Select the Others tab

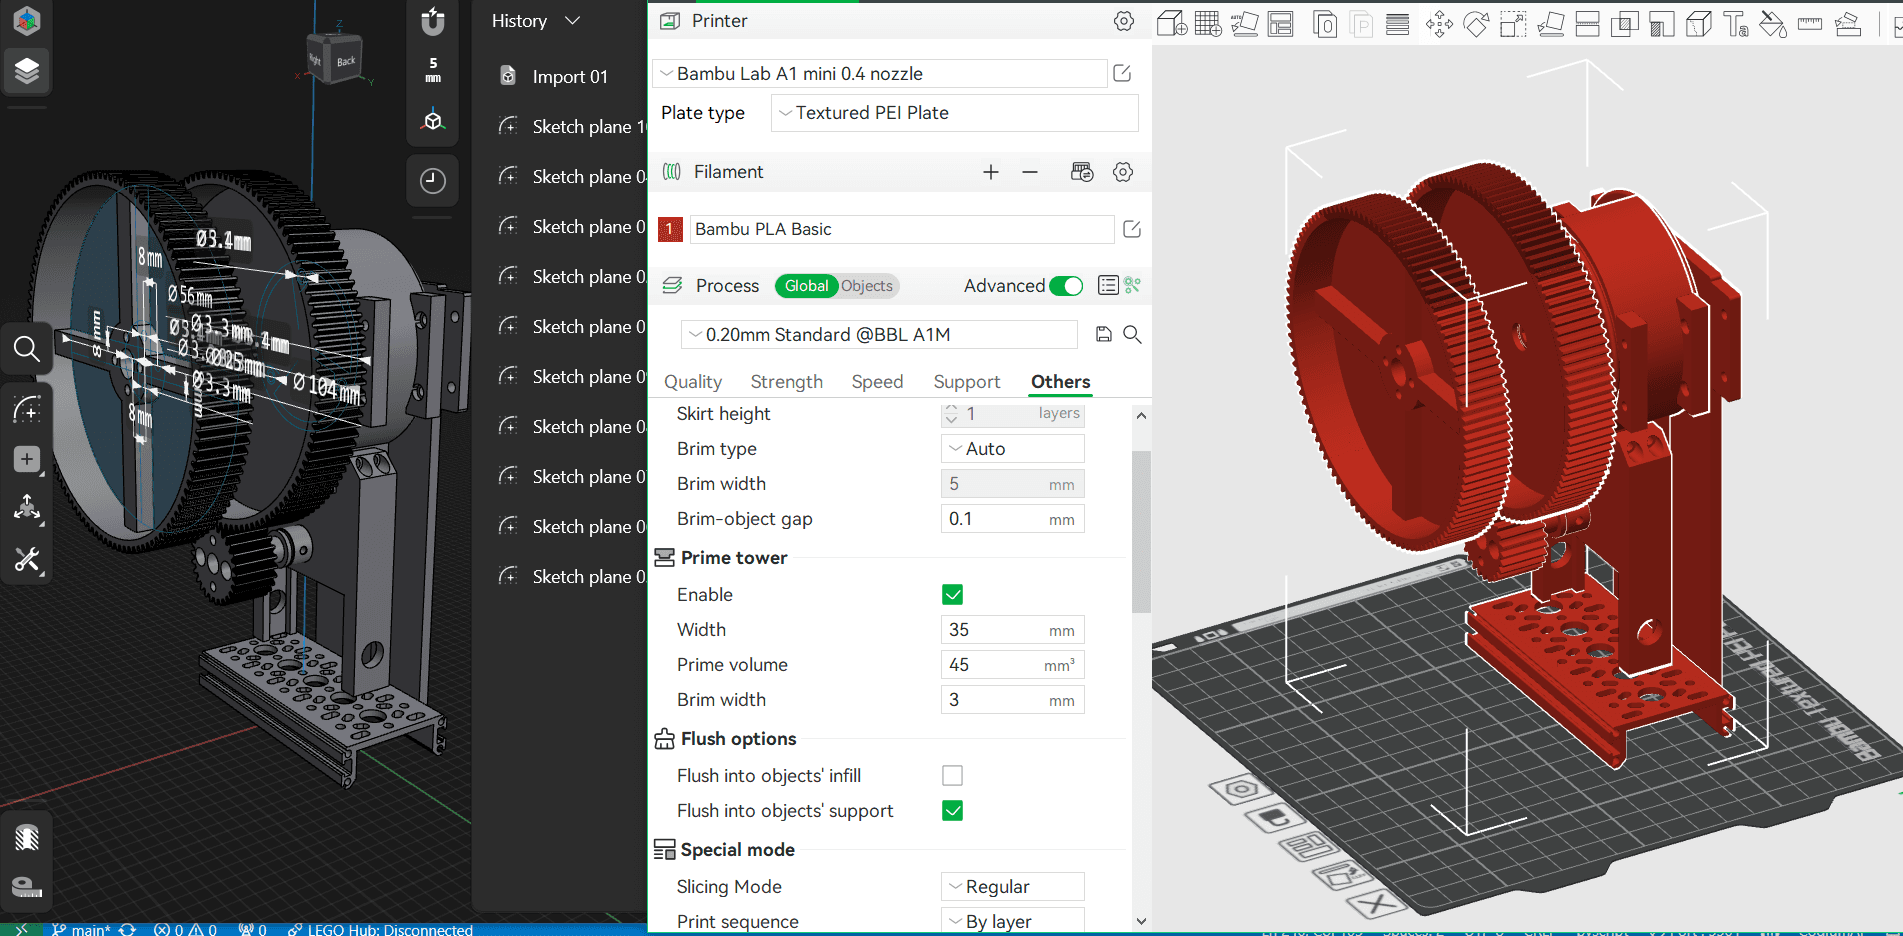pos(1061,382)
